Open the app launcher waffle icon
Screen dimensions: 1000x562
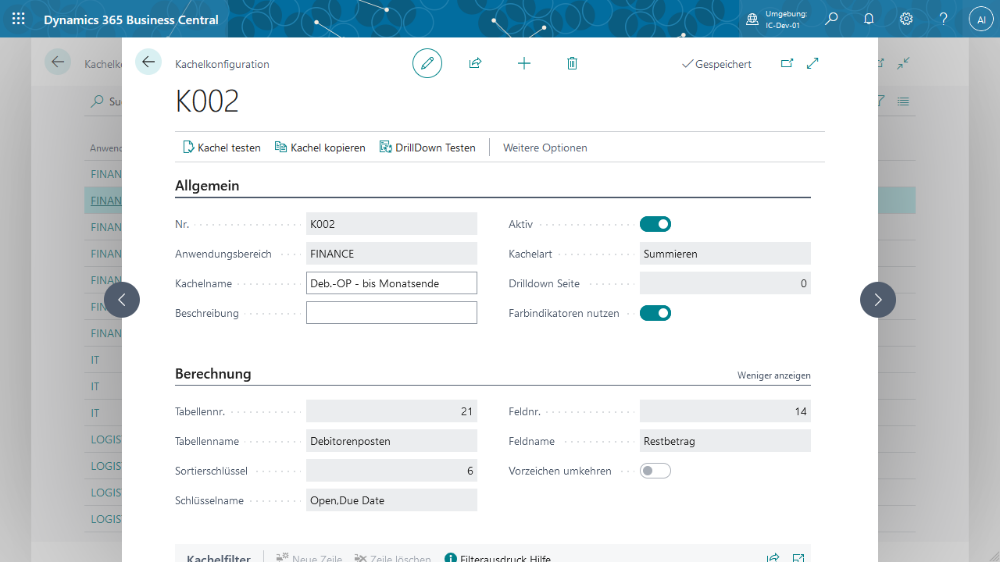click(x=18, y=19)
